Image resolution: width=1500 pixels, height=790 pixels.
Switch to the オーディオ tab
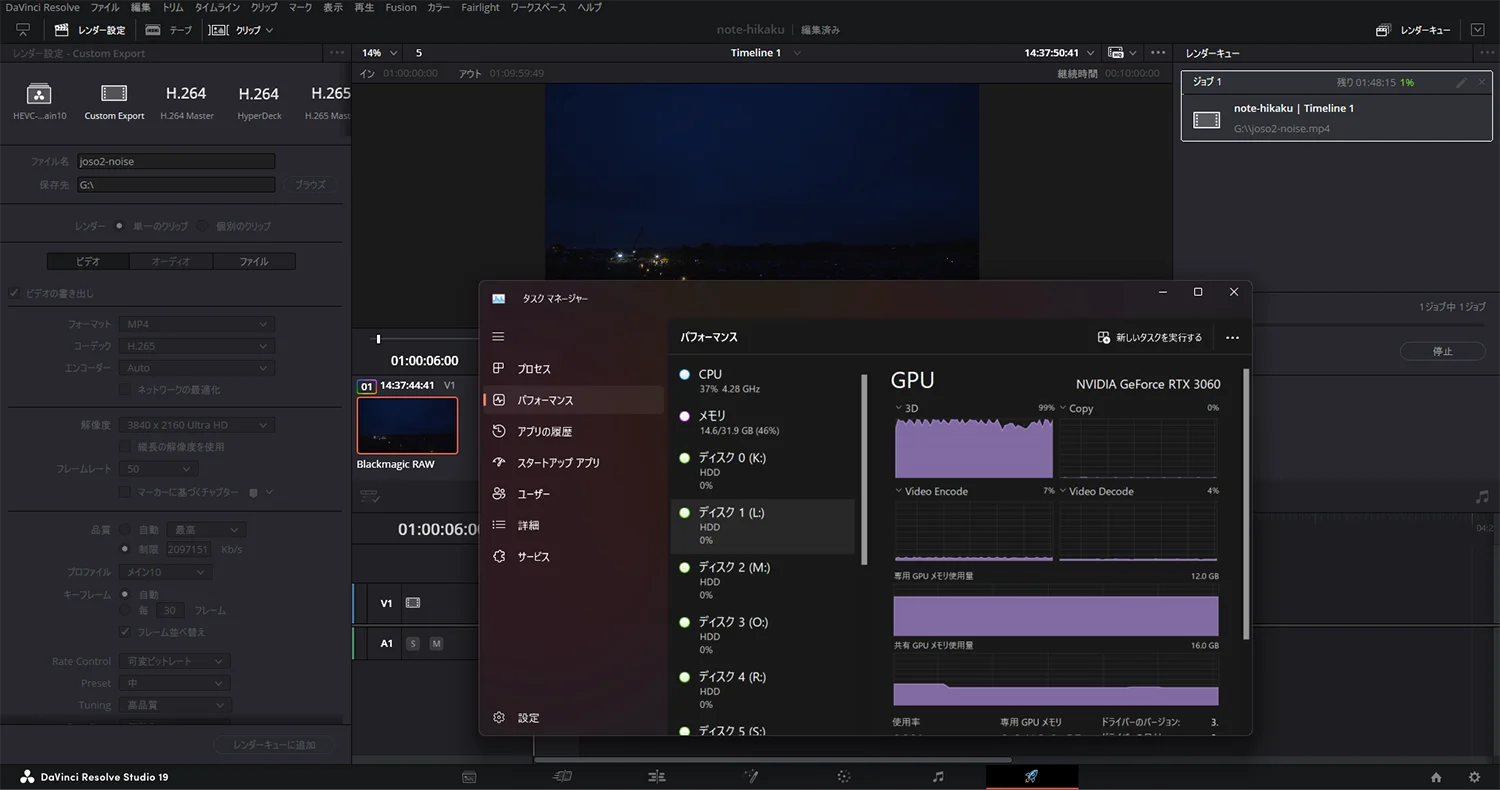coord(171,261)
